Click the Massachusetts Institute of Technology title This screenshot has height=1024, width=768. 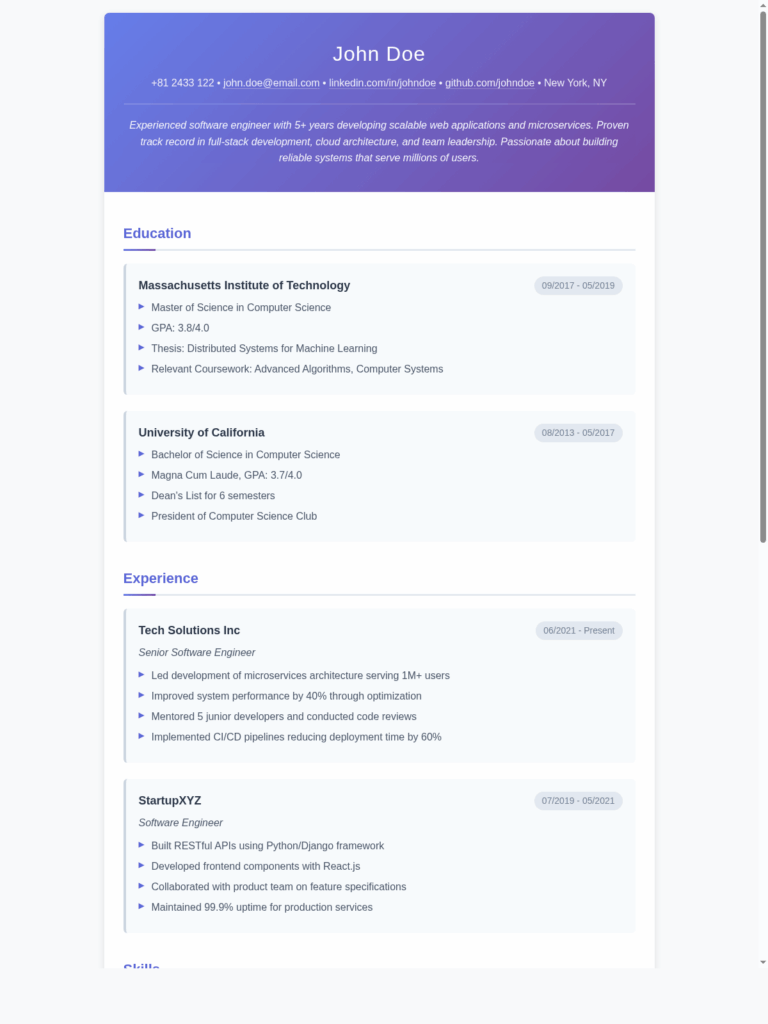244,285
